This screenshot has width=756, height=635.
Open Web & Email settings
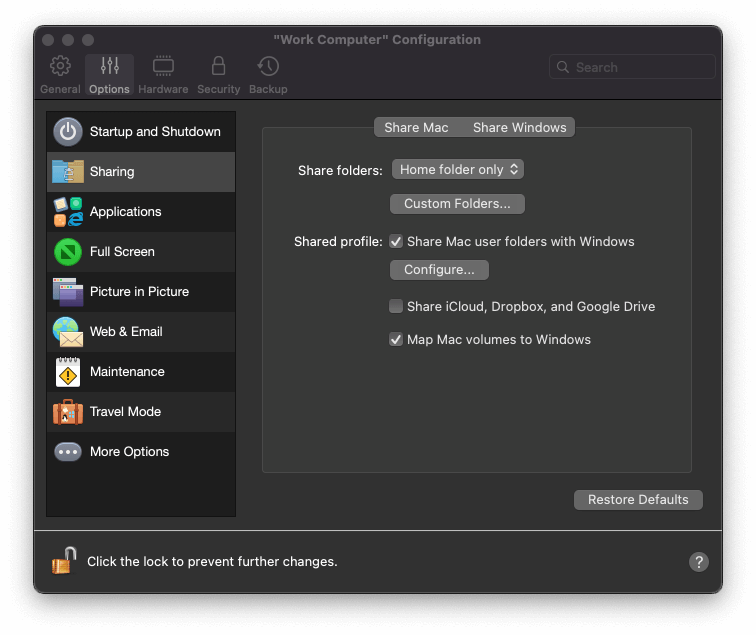[x=141, y=332]
